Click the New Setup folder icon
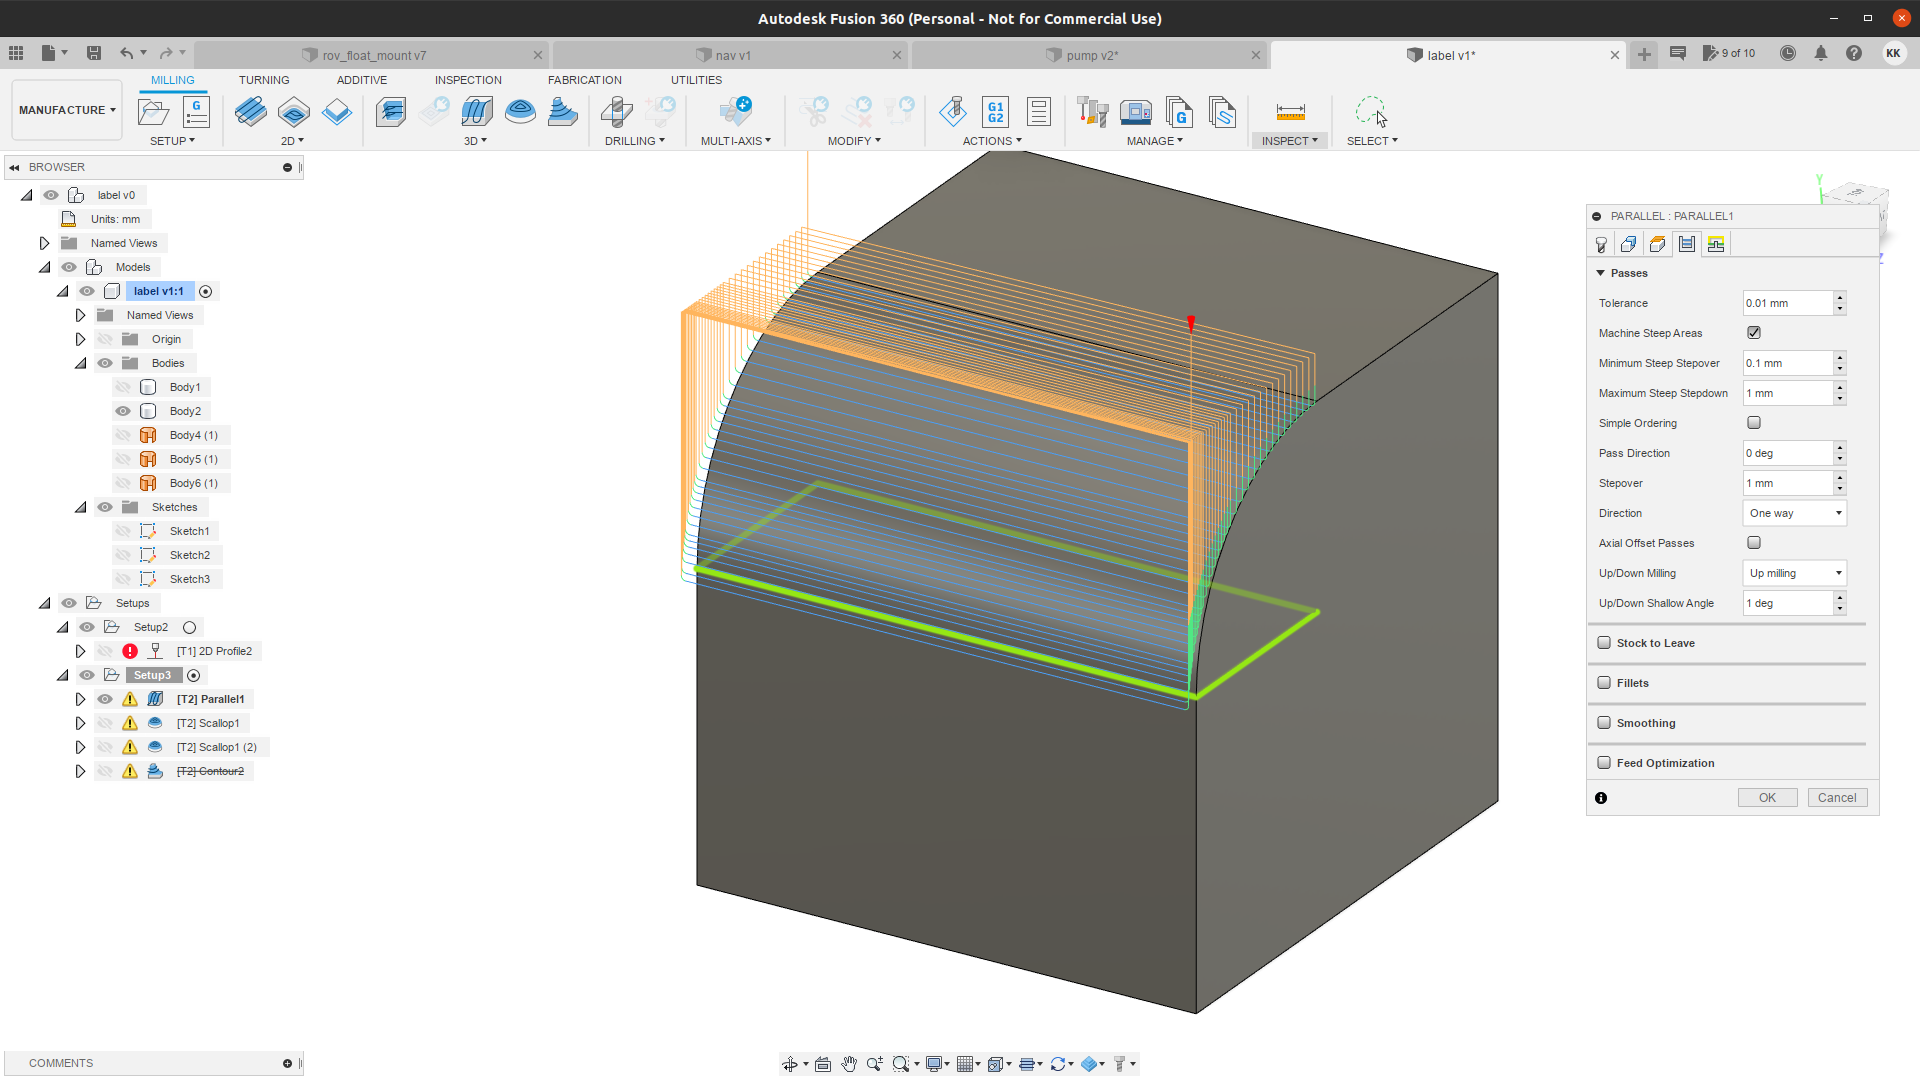 (x=153, y=112)
